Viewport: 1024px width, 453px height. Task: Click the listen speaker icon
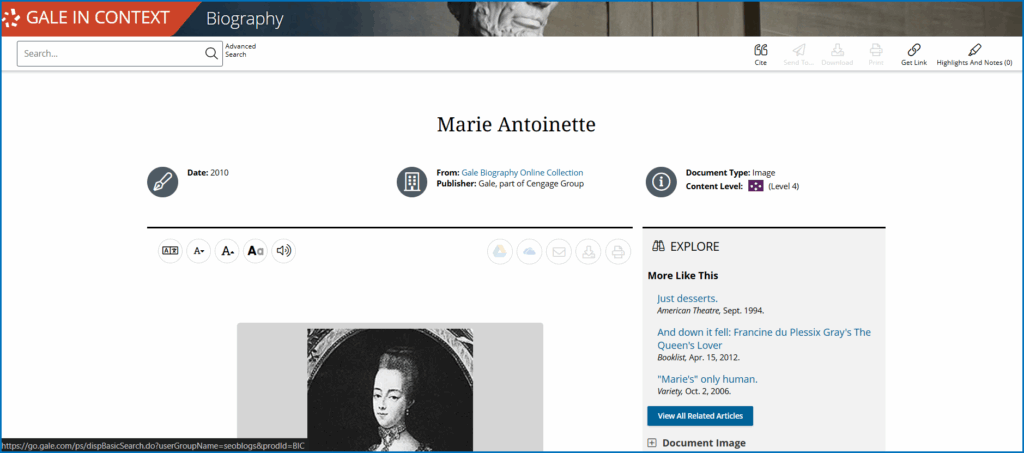click(x=284, y=251)
